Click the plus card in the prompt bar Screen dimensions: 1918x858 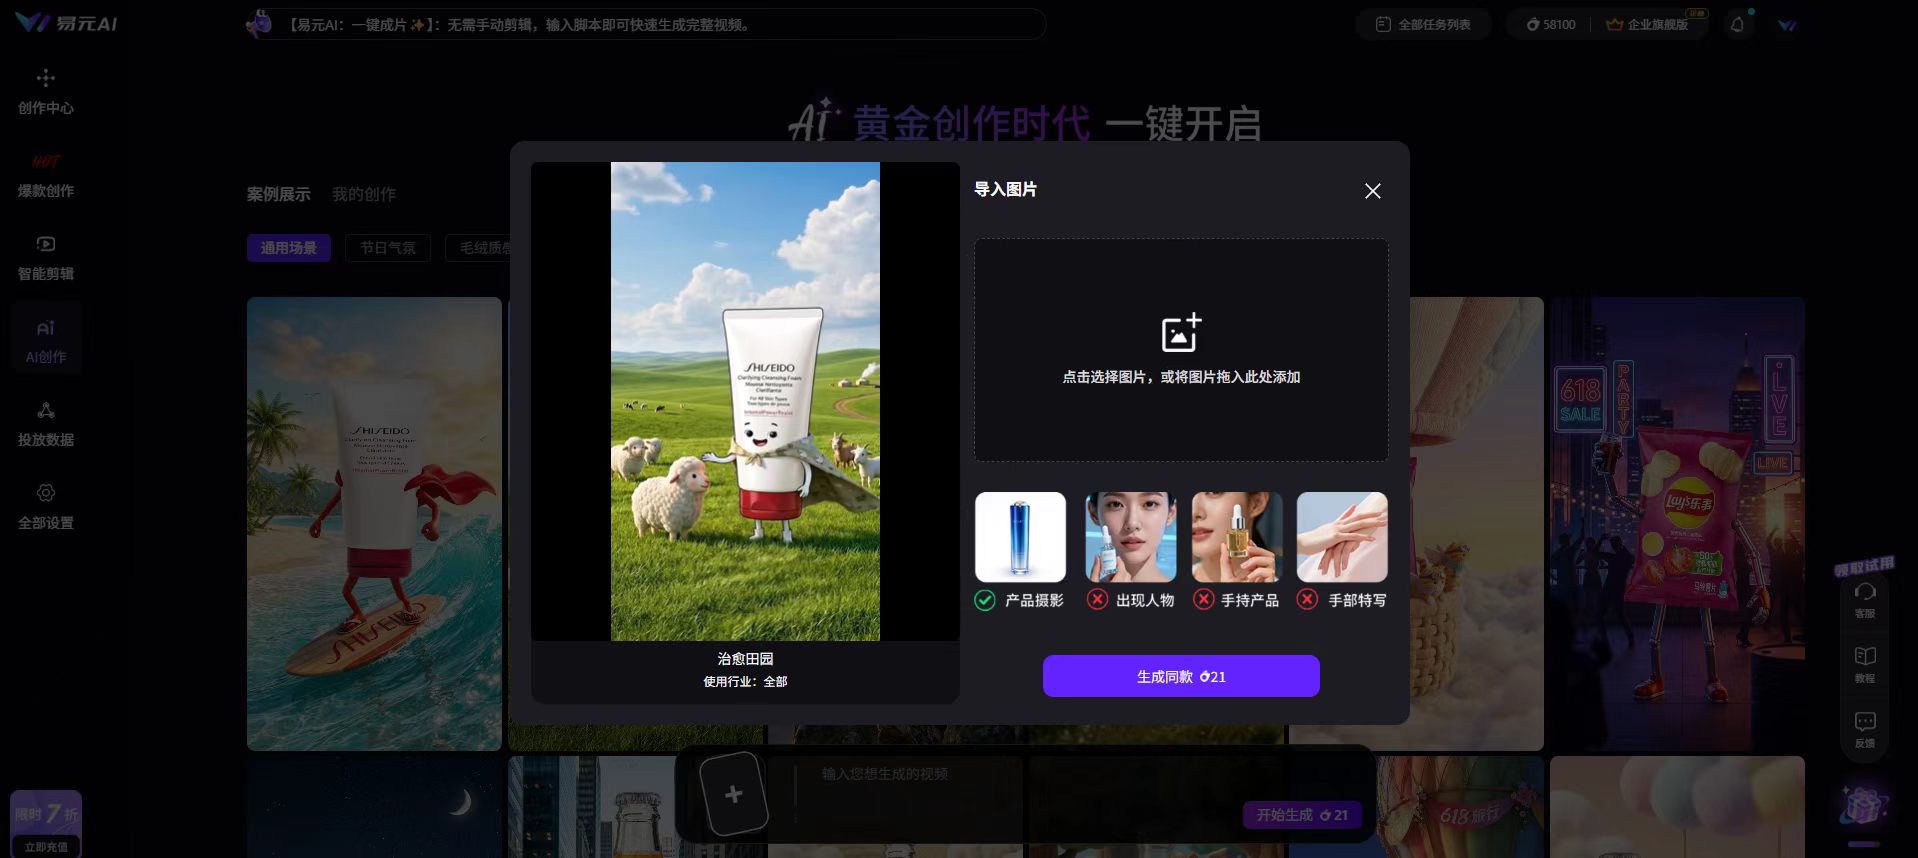tap(733, 794)
